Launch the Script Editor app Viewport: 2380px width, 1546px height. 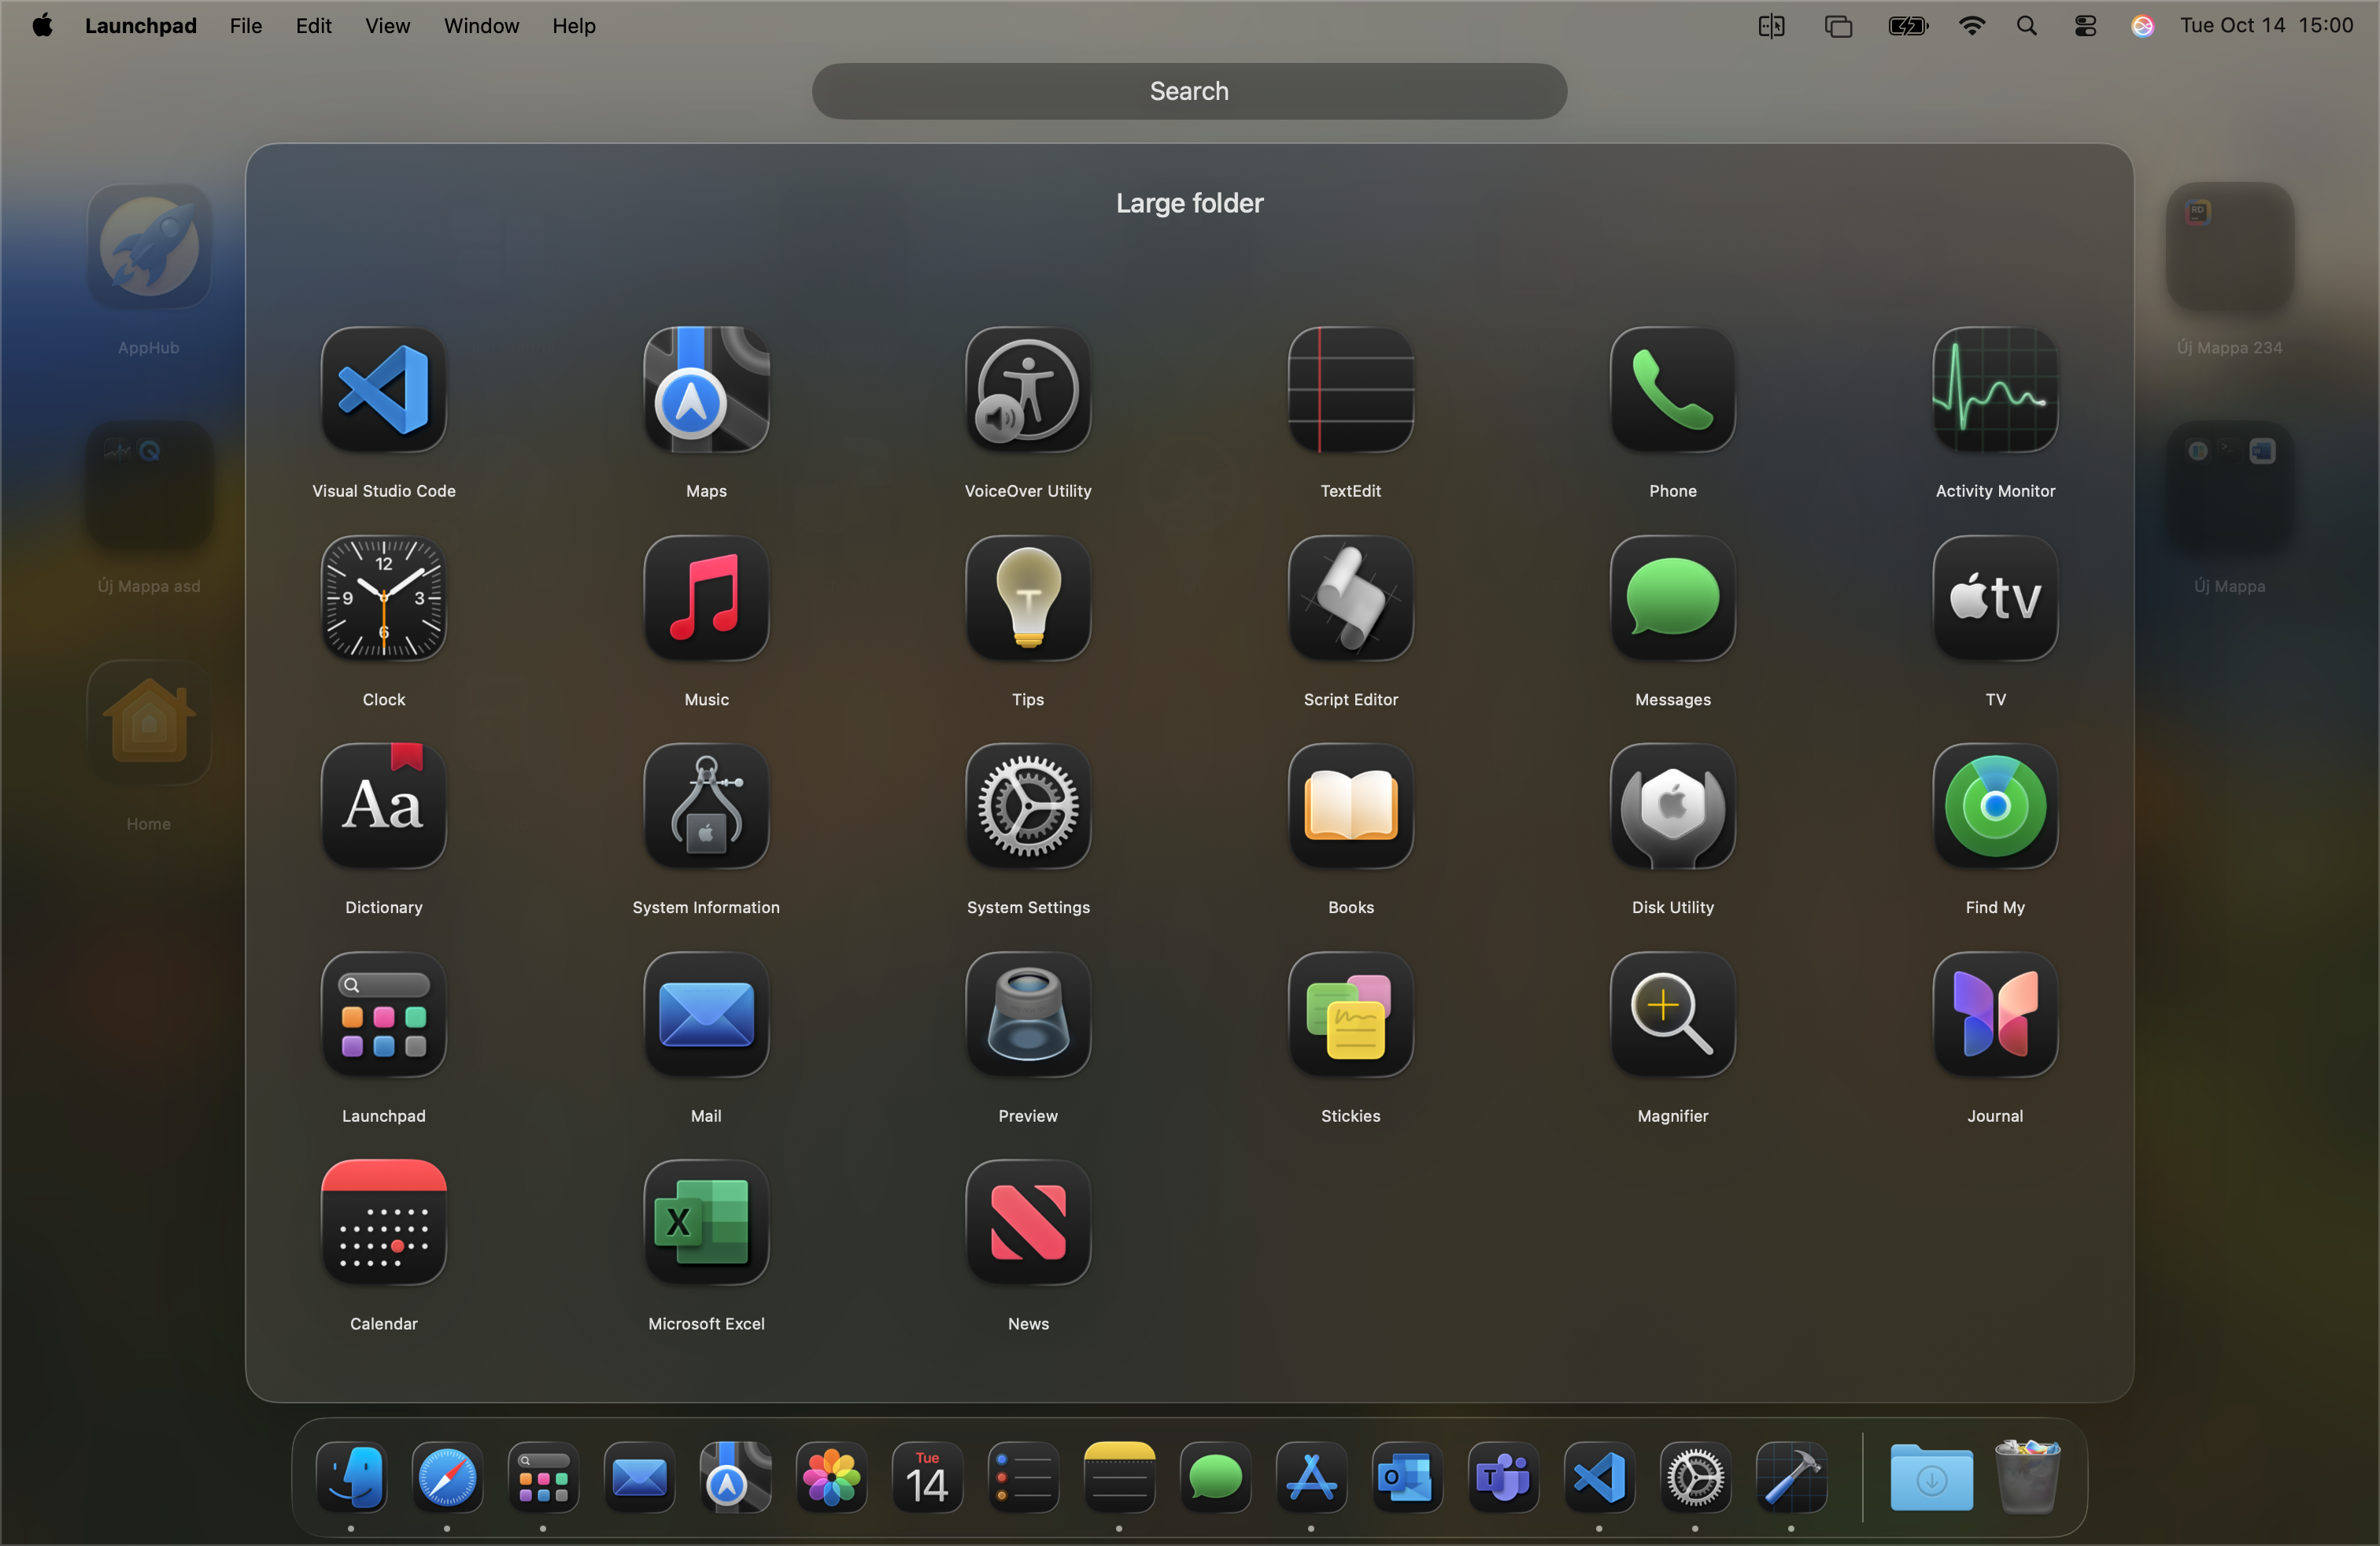point(1350,598)
